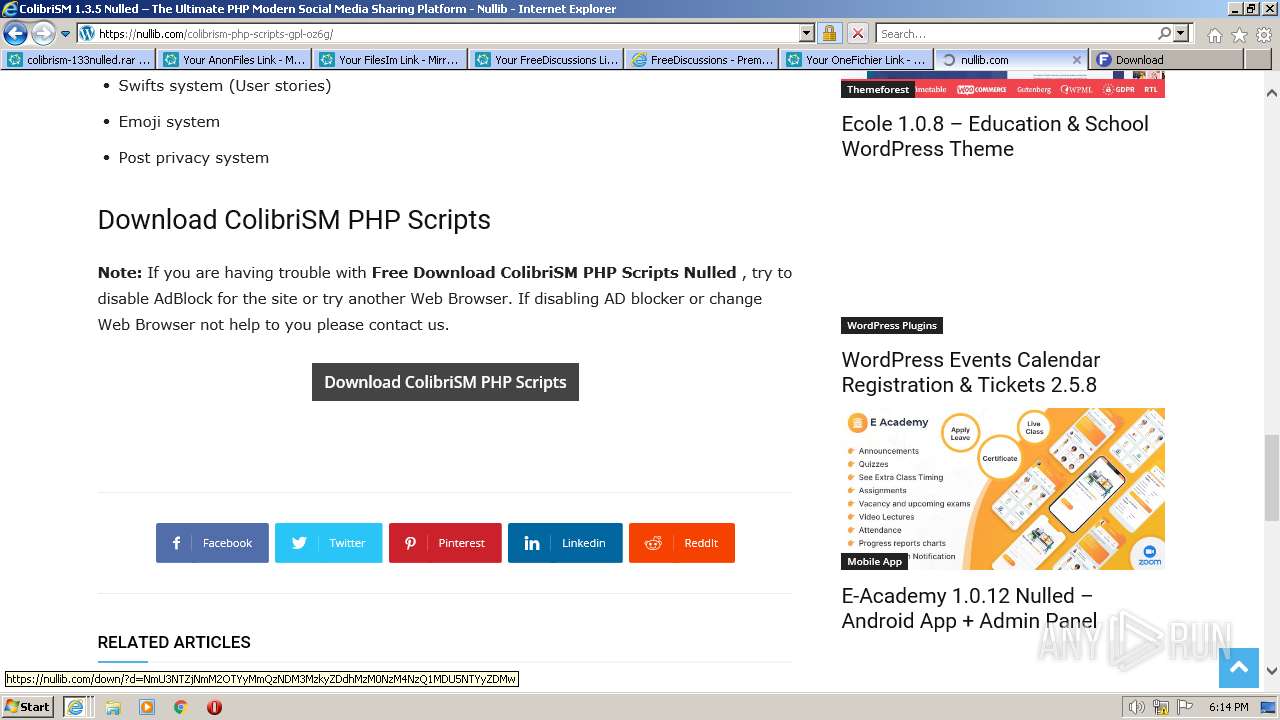
Task: Click the Pinterest P icon
Action: pos(410,543)
